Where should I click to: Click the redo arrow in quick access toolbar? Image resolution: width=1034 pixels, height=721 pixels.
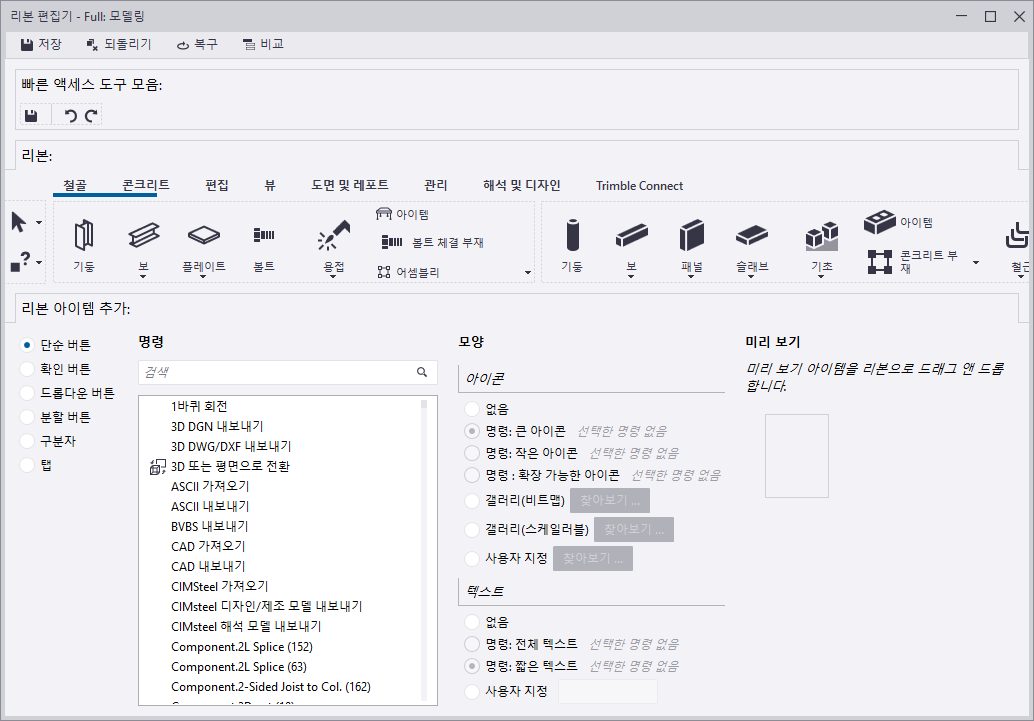tap(91, 116)
